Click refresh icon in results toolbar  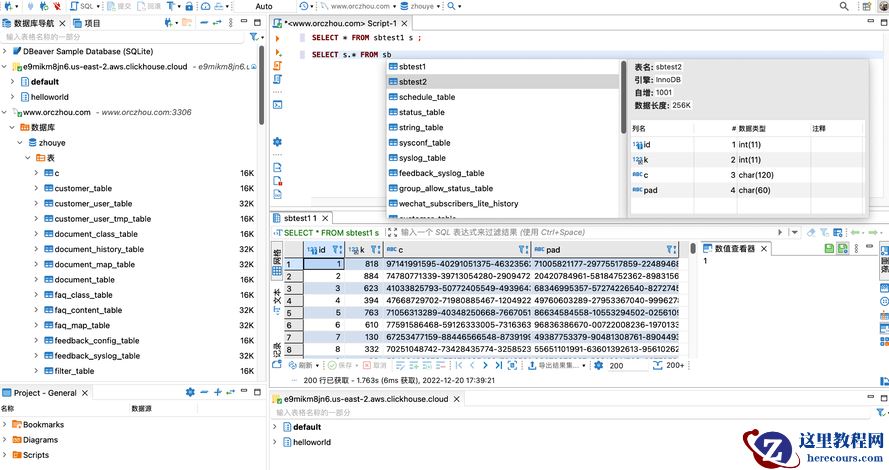(x=292, y=366)
